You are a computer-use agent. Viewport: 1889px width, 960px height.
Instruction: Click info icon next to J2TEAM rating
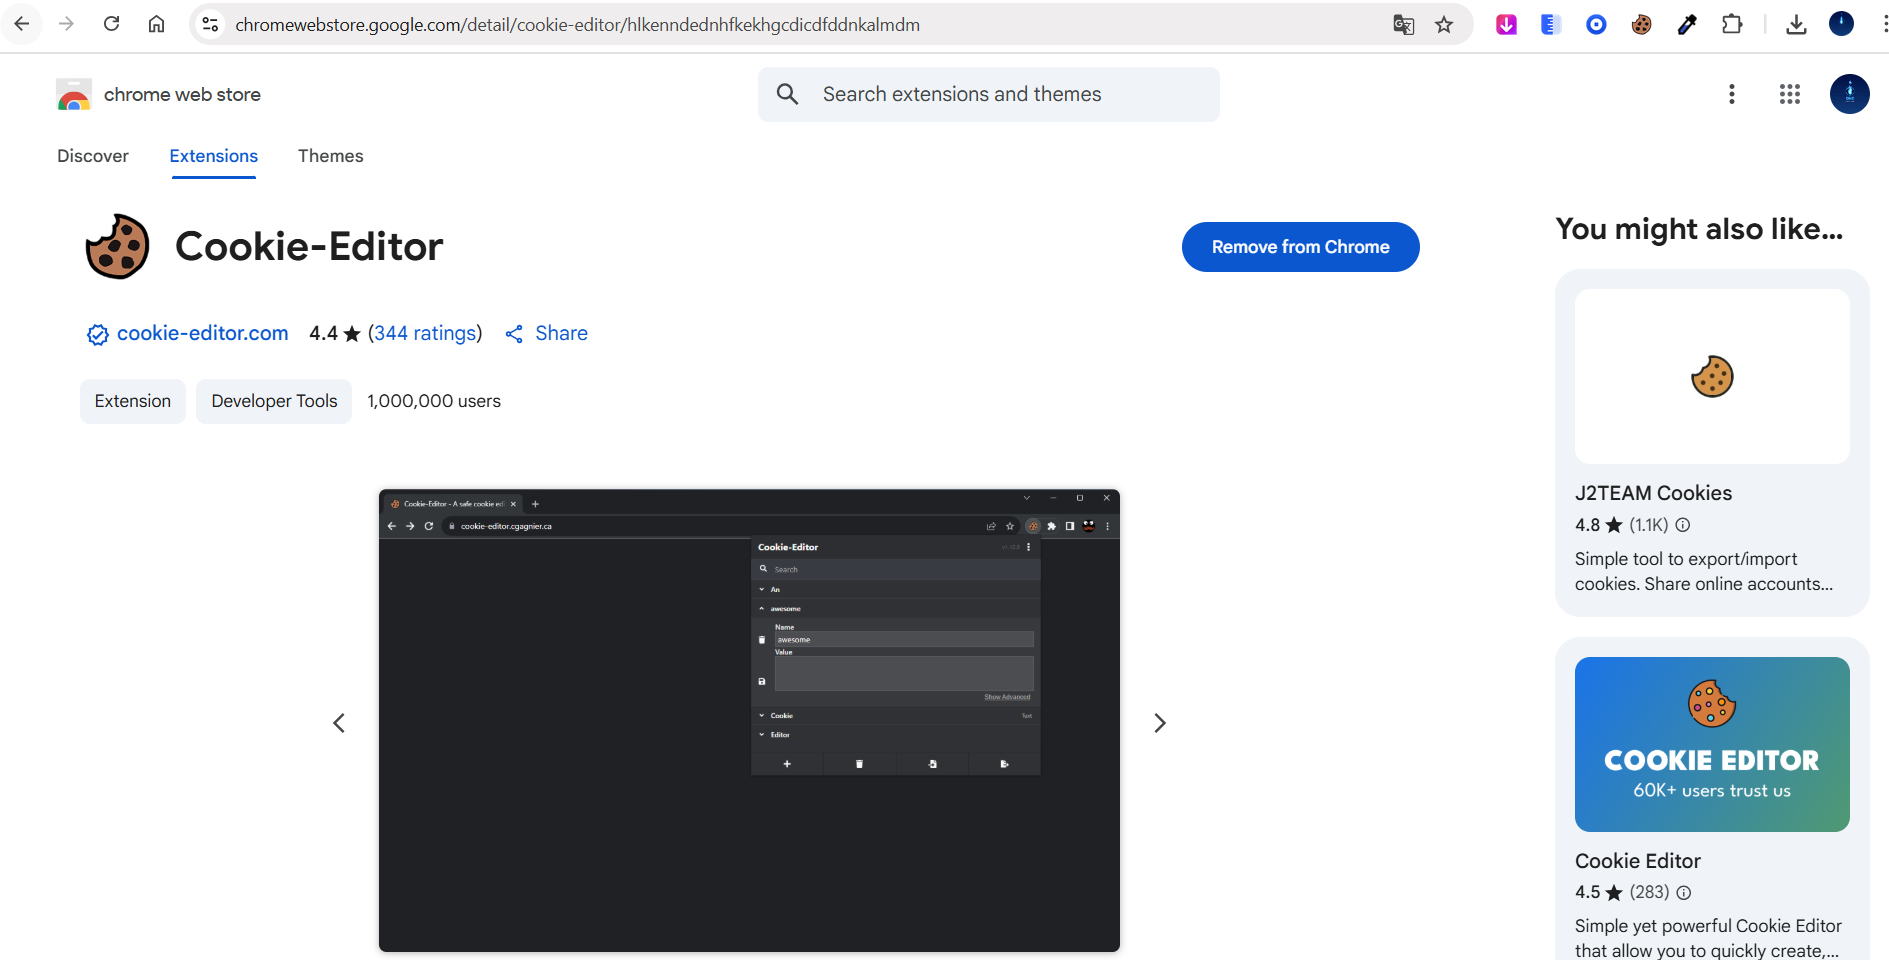click(x=1683, y=525)
